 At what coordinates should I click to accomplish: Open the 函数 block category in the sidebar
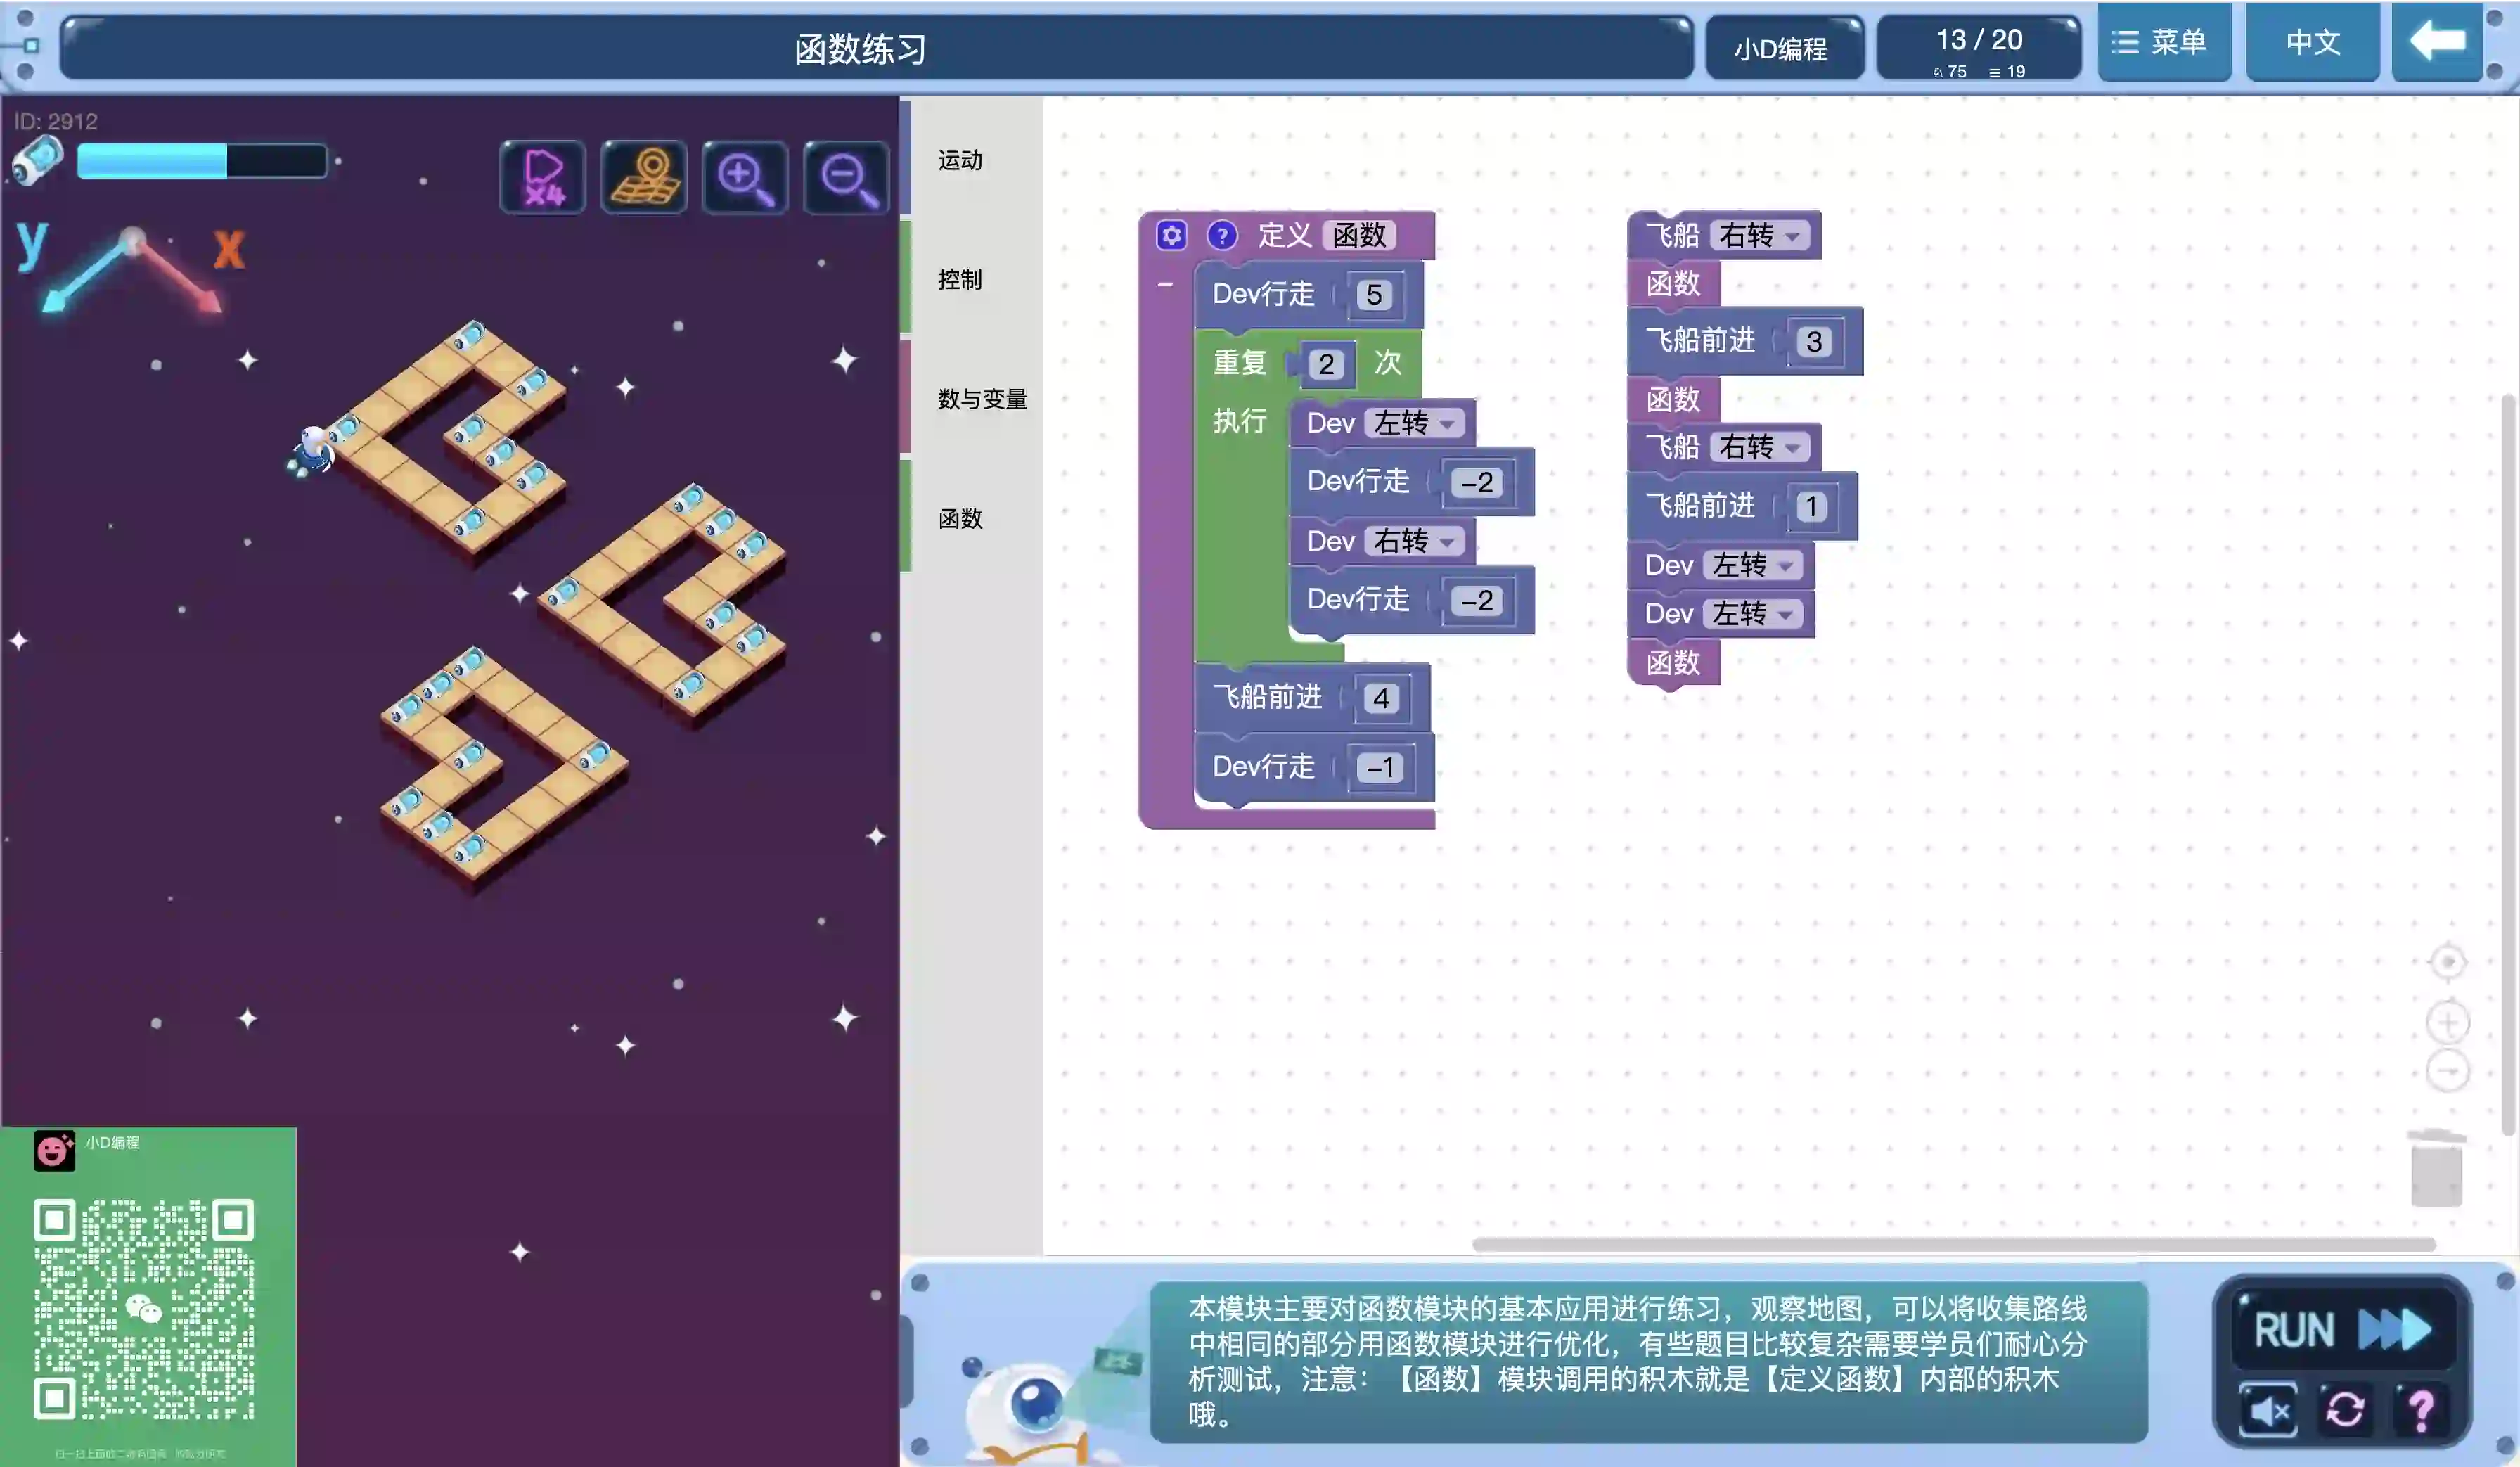point(960,518)
